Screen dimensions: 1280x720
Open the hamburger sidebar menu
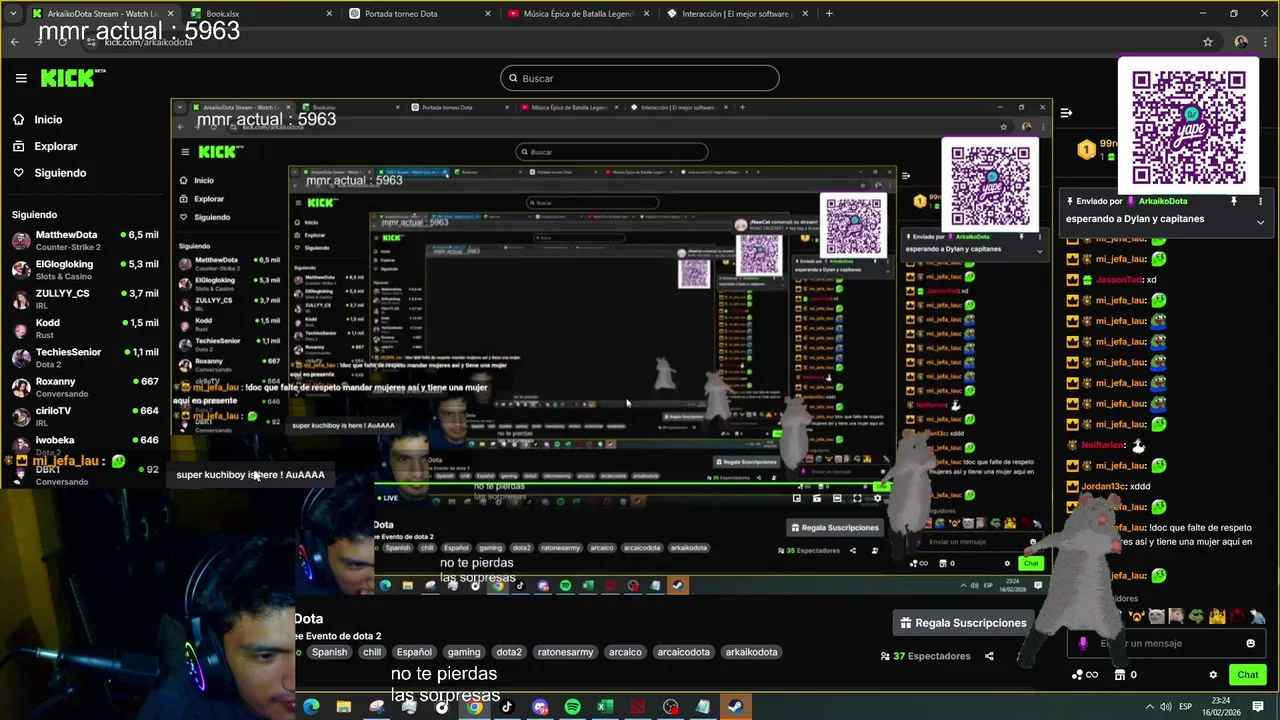click(x=21, y=78)
